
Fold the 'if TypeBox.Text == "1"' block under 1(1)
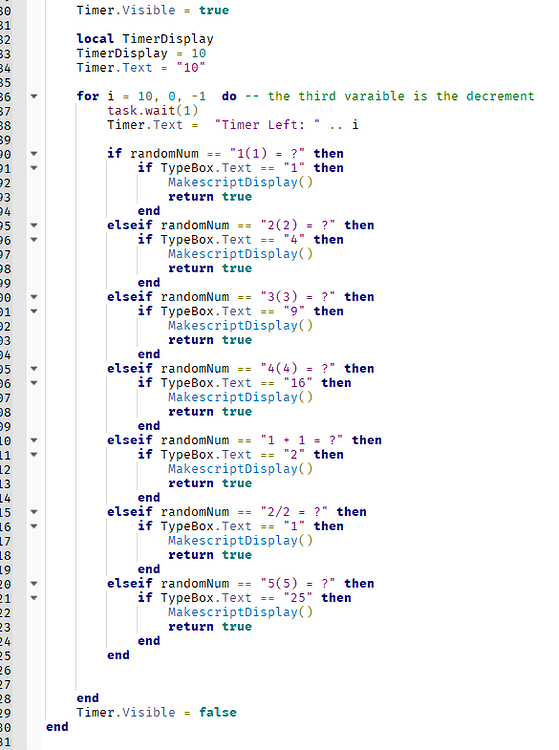pyautogui.click(x=34, y=168)
